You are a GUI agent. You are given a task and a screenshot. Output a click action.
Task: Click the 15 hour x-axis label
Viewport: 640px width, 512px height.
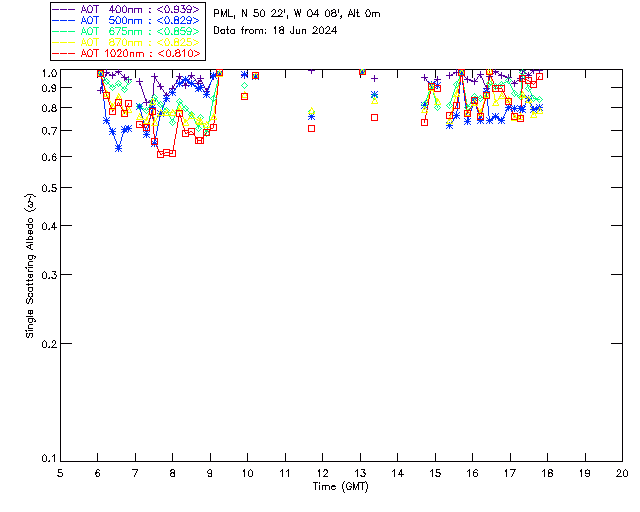point(435,473)
